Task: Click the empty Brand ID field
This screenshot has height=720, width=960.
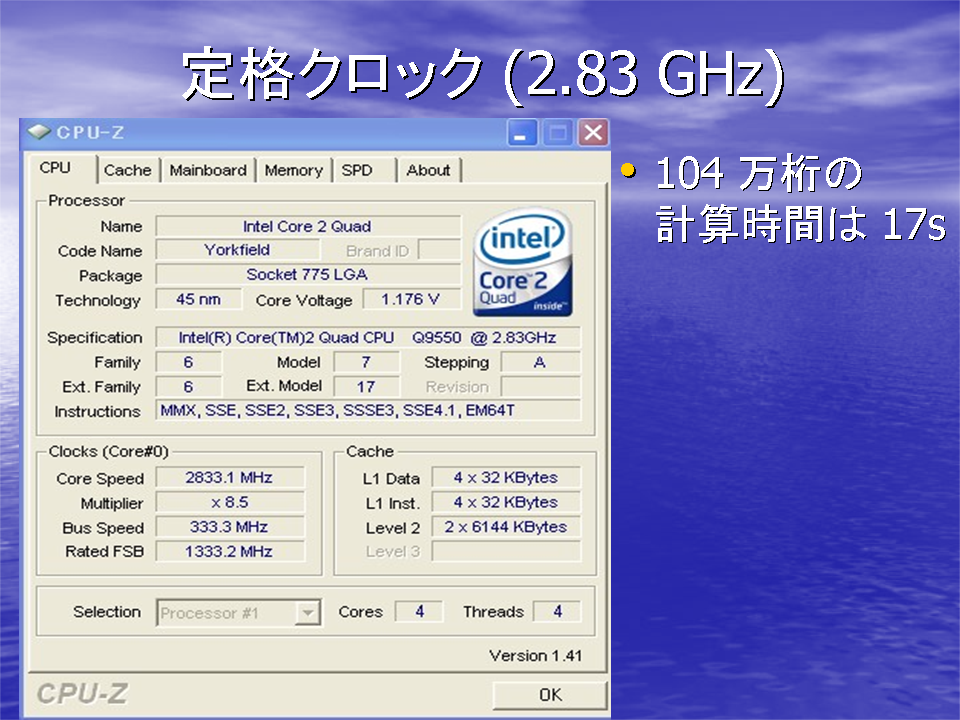Action: [x=440, y=250]
